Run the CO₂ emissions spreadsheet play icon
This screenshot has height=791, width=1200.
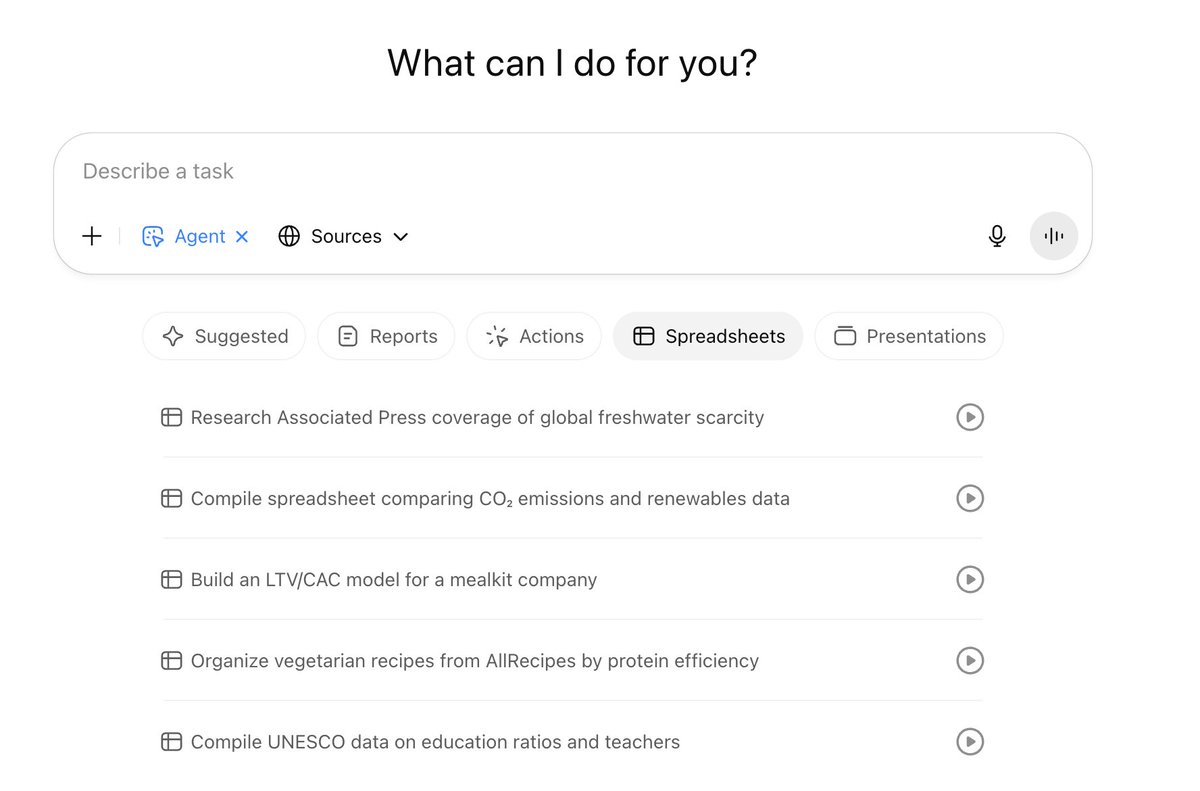970,498
